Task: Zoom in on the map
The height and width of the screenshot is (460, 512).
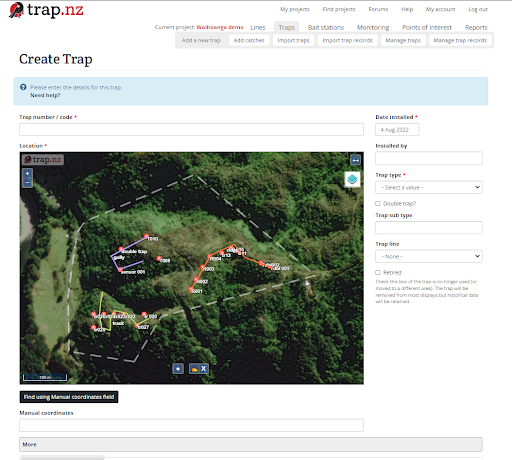Action: coord(27,173)
